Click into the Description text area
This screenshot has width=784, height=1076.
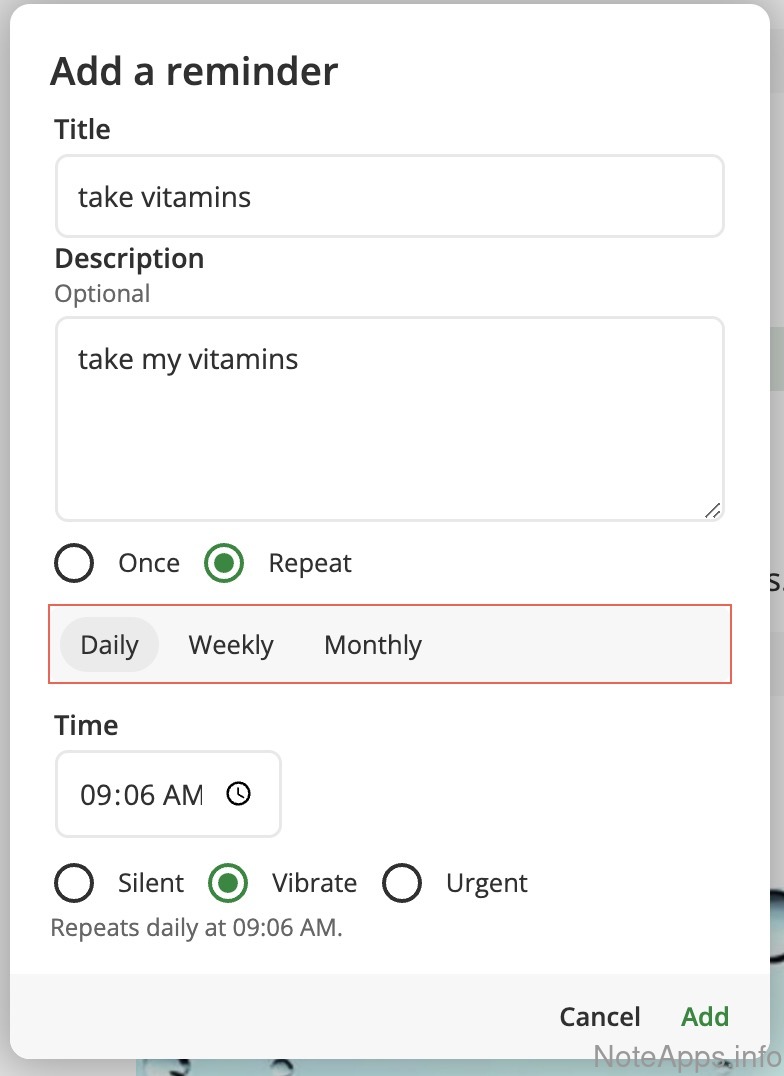coord(389,418)
